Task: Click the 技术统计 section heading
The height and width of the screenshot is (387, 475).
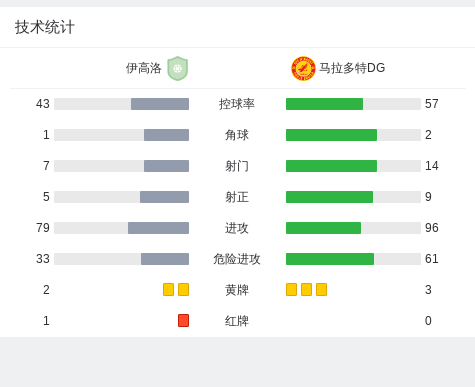Action: tap(45, 27)
